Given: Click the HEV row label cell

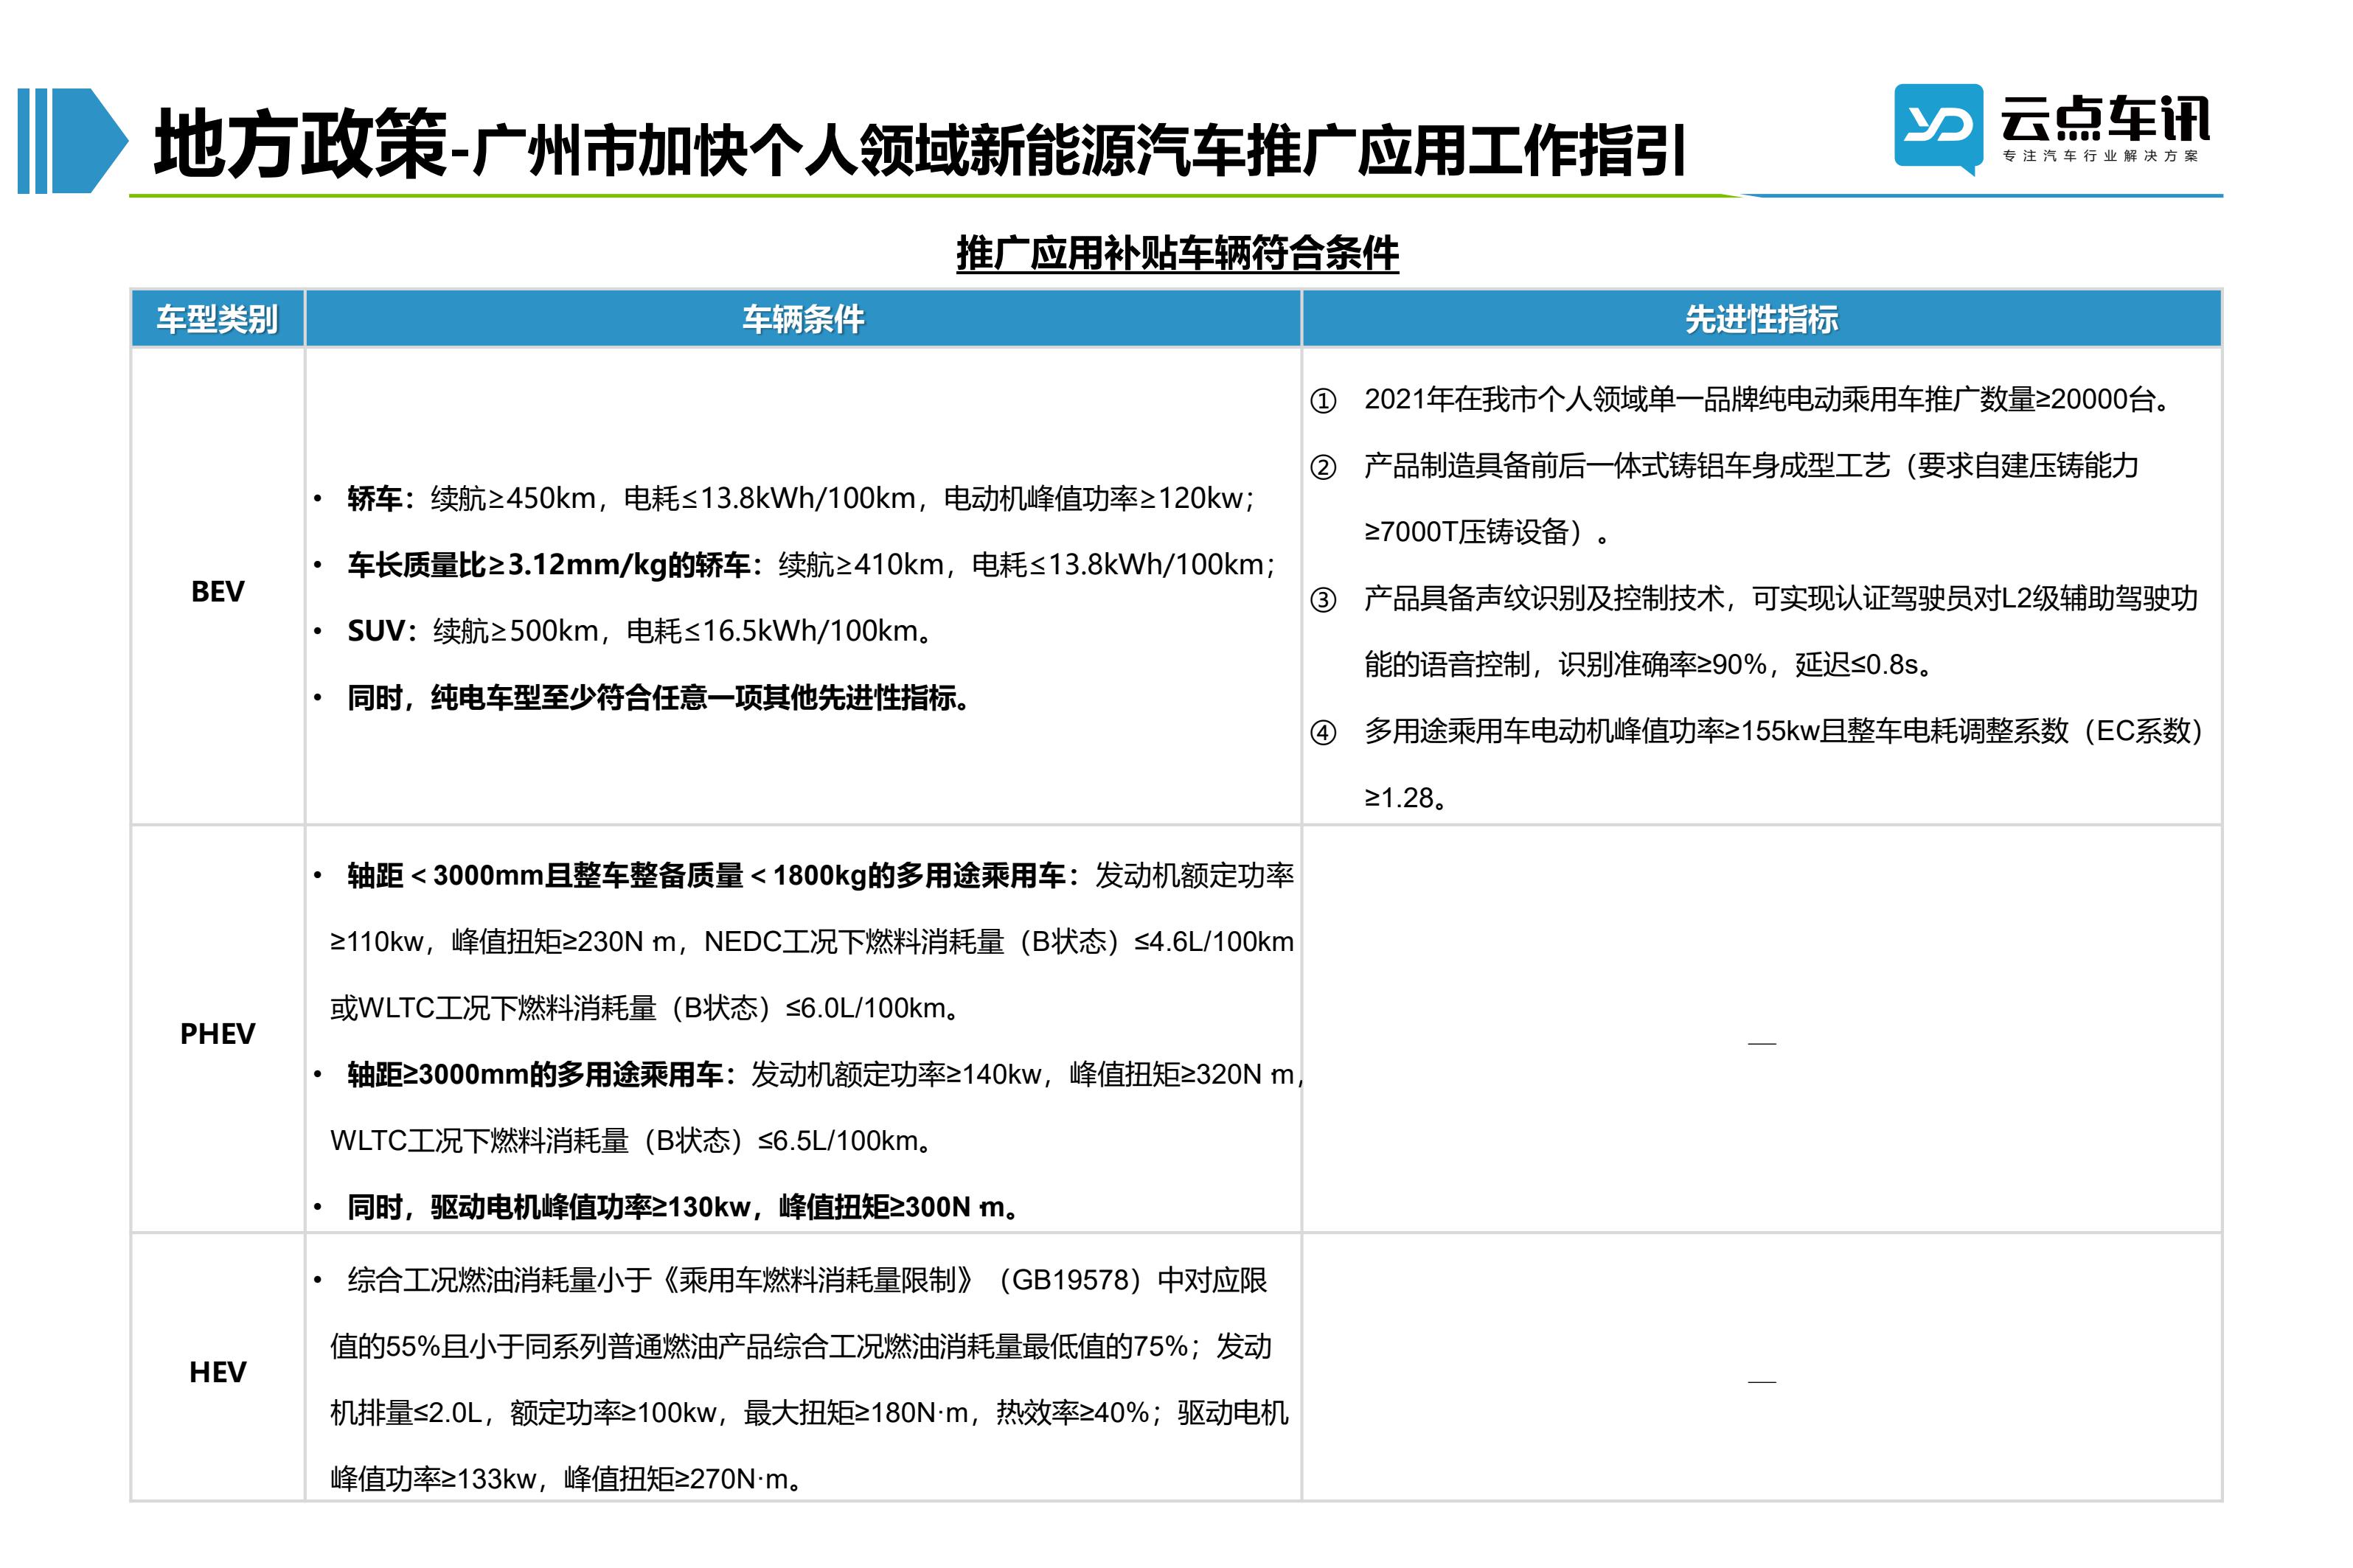Looking at the screenshot, I should [x=217, y=1371].
